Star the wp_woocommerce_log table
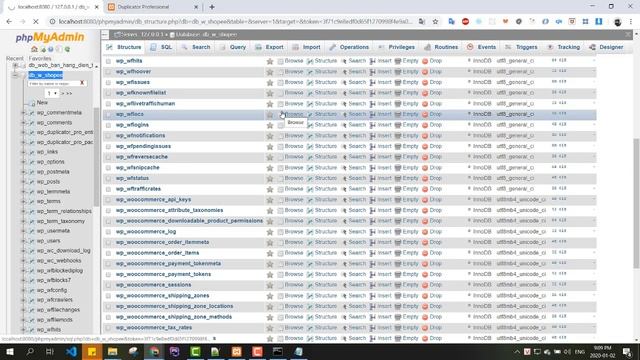 tap(270, 232)
